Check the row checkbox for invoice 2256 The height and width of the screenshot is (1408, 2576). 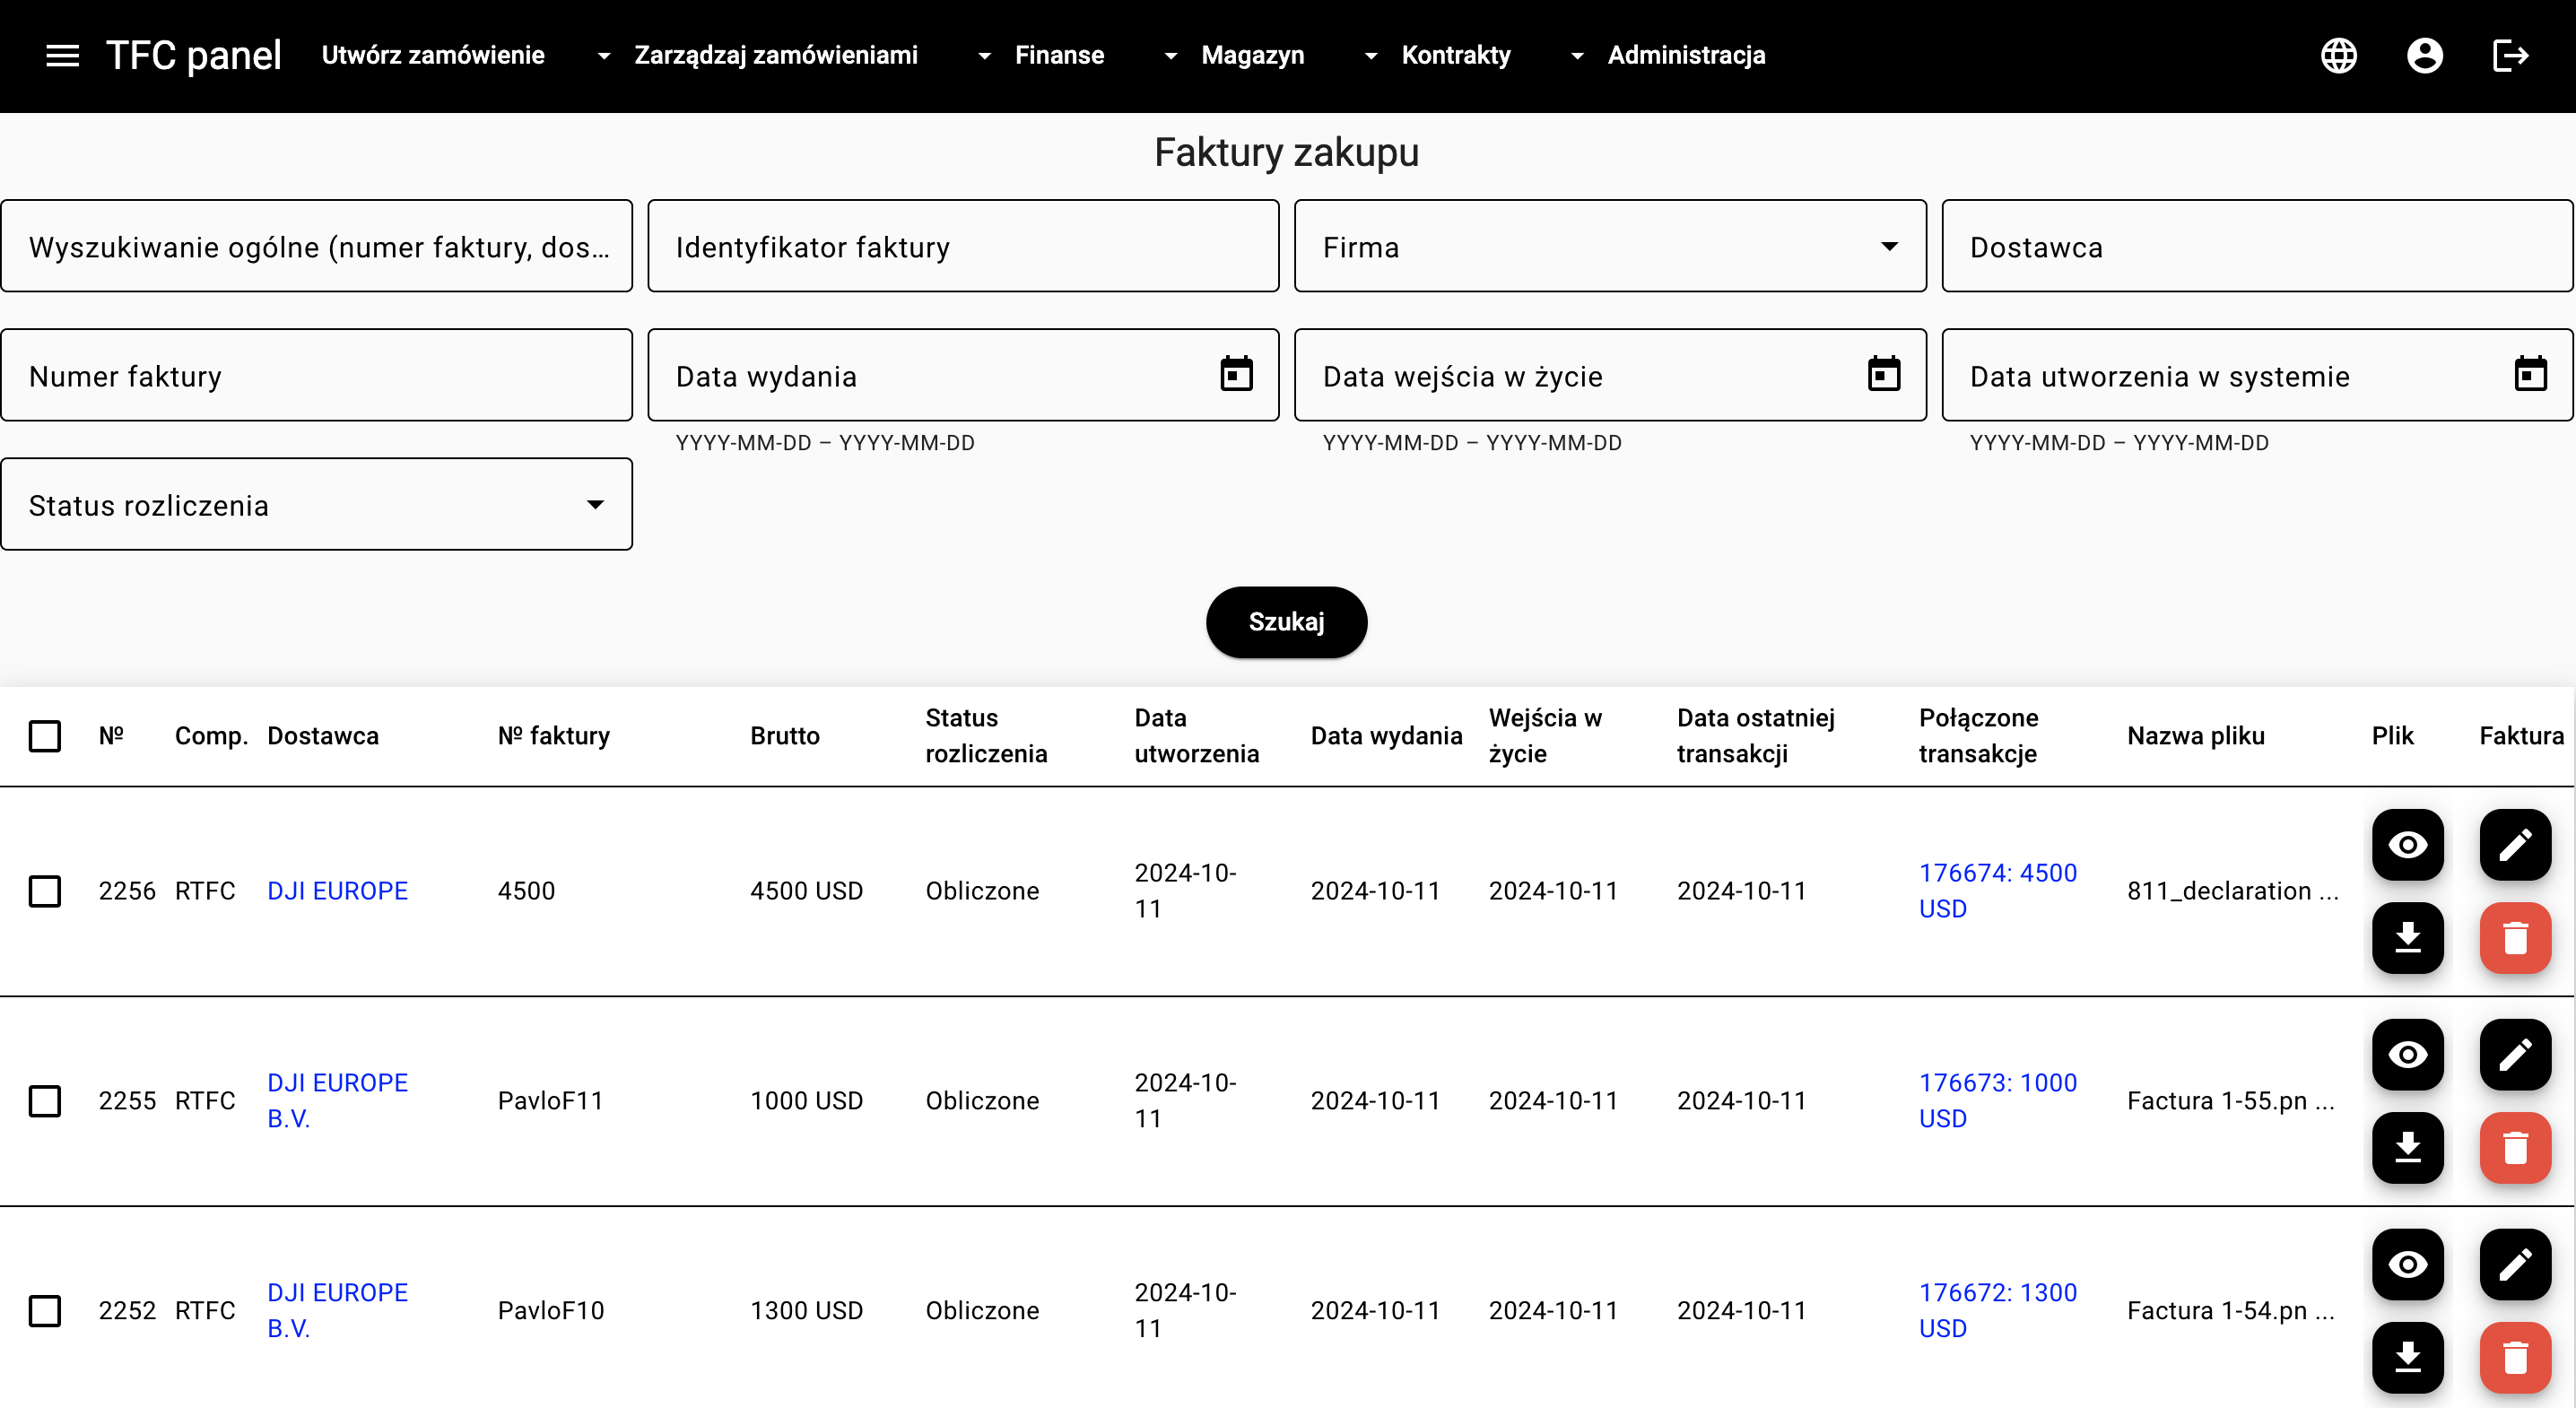click(45, 891)
